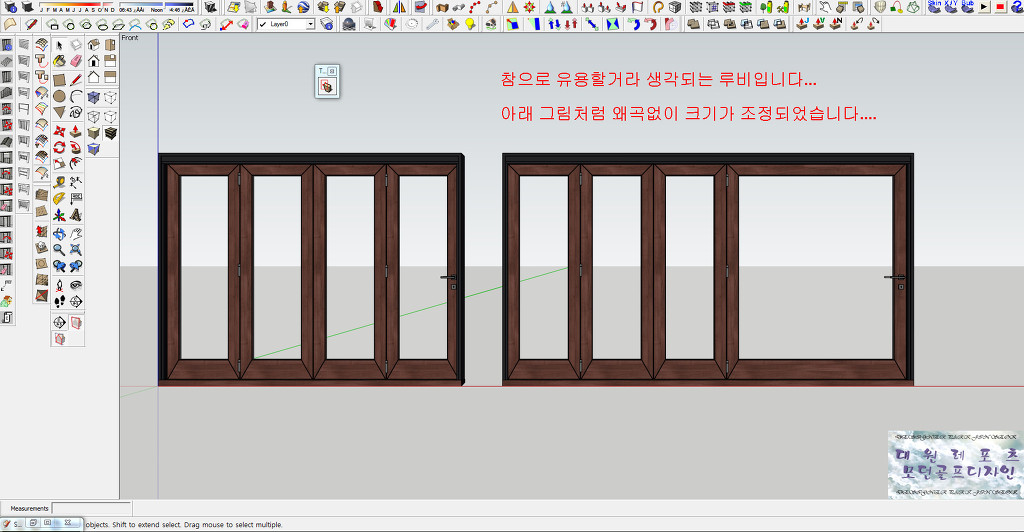Switch to Front view house icon

coord(93,61)
